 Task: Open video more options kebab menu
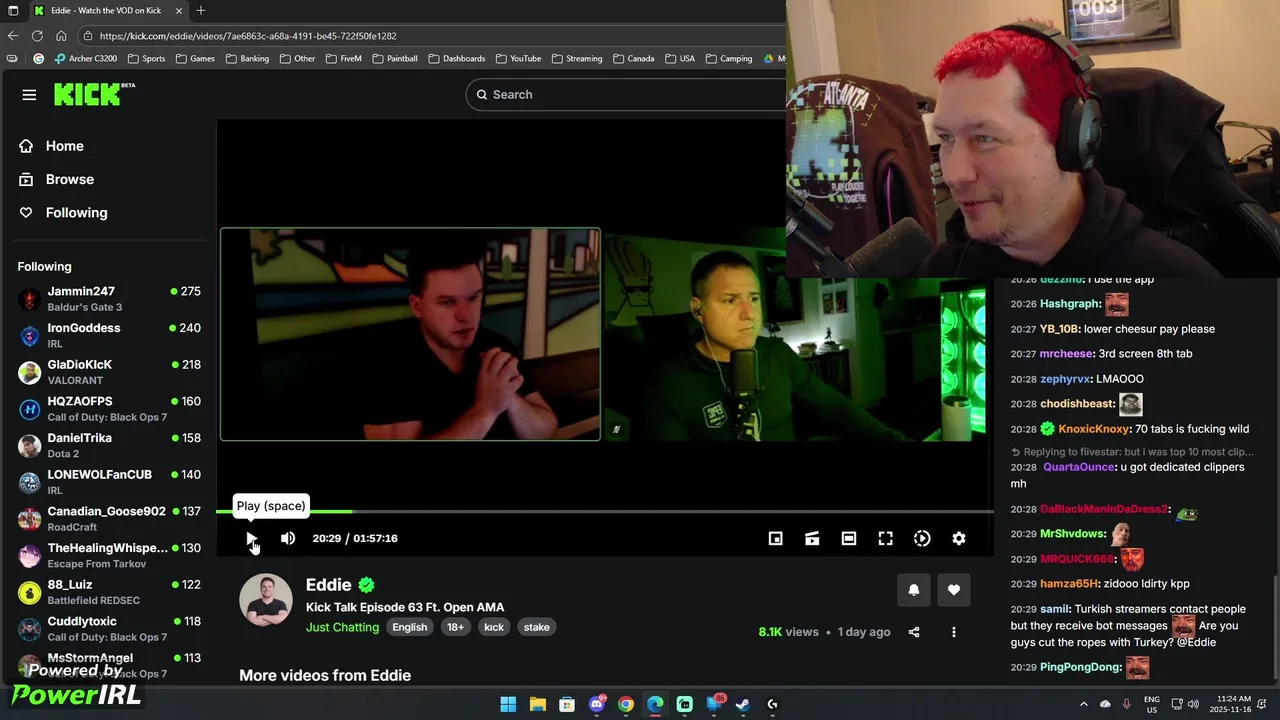(x=954, y=632)
